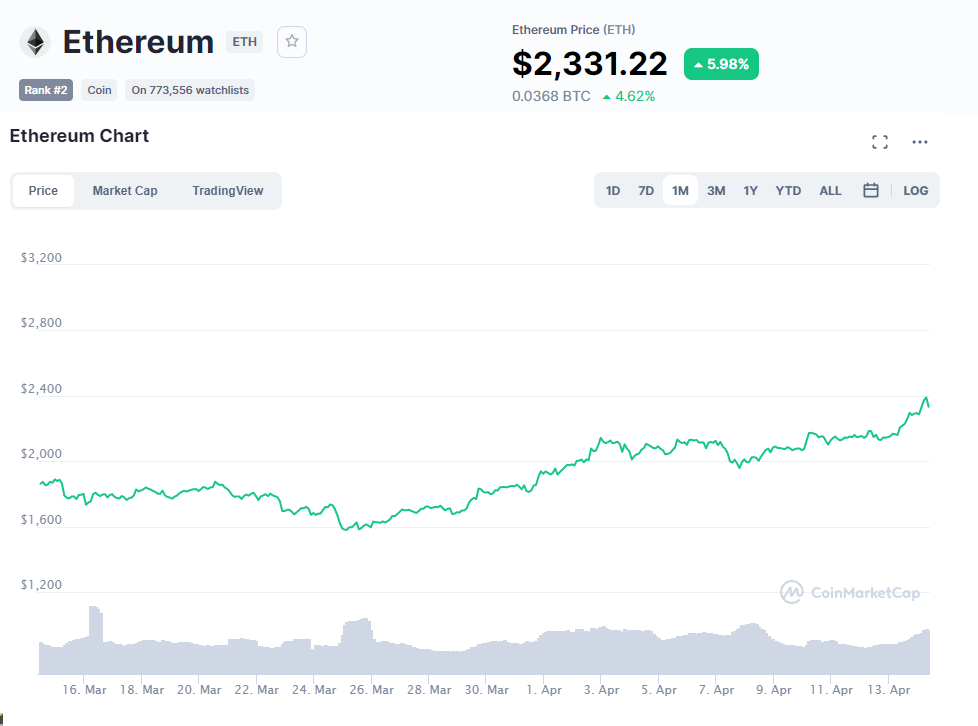Screen dimensions: 978x726
Task: Select the 3M time range
Action: 715,191
